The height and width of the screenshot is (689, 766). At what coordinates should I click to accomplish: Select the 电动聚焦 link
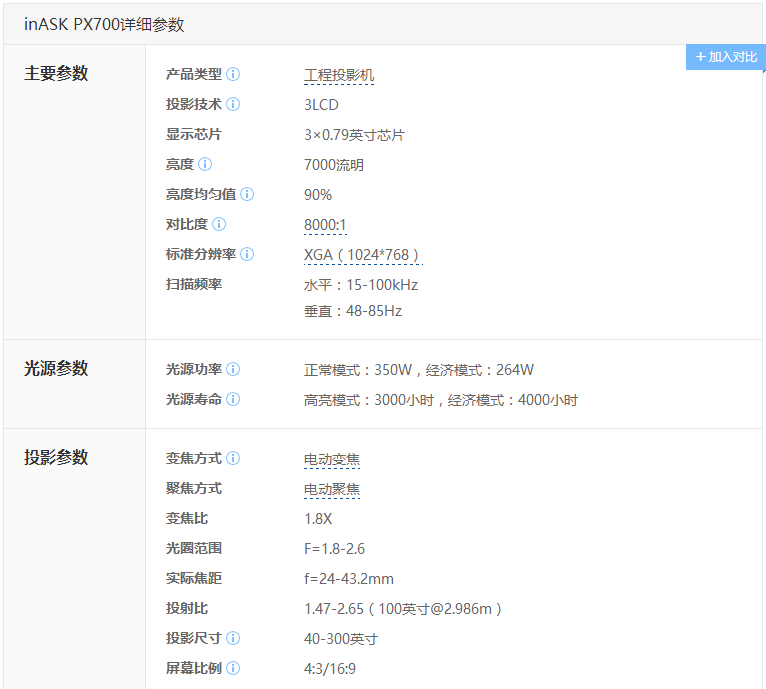(332, 489)
